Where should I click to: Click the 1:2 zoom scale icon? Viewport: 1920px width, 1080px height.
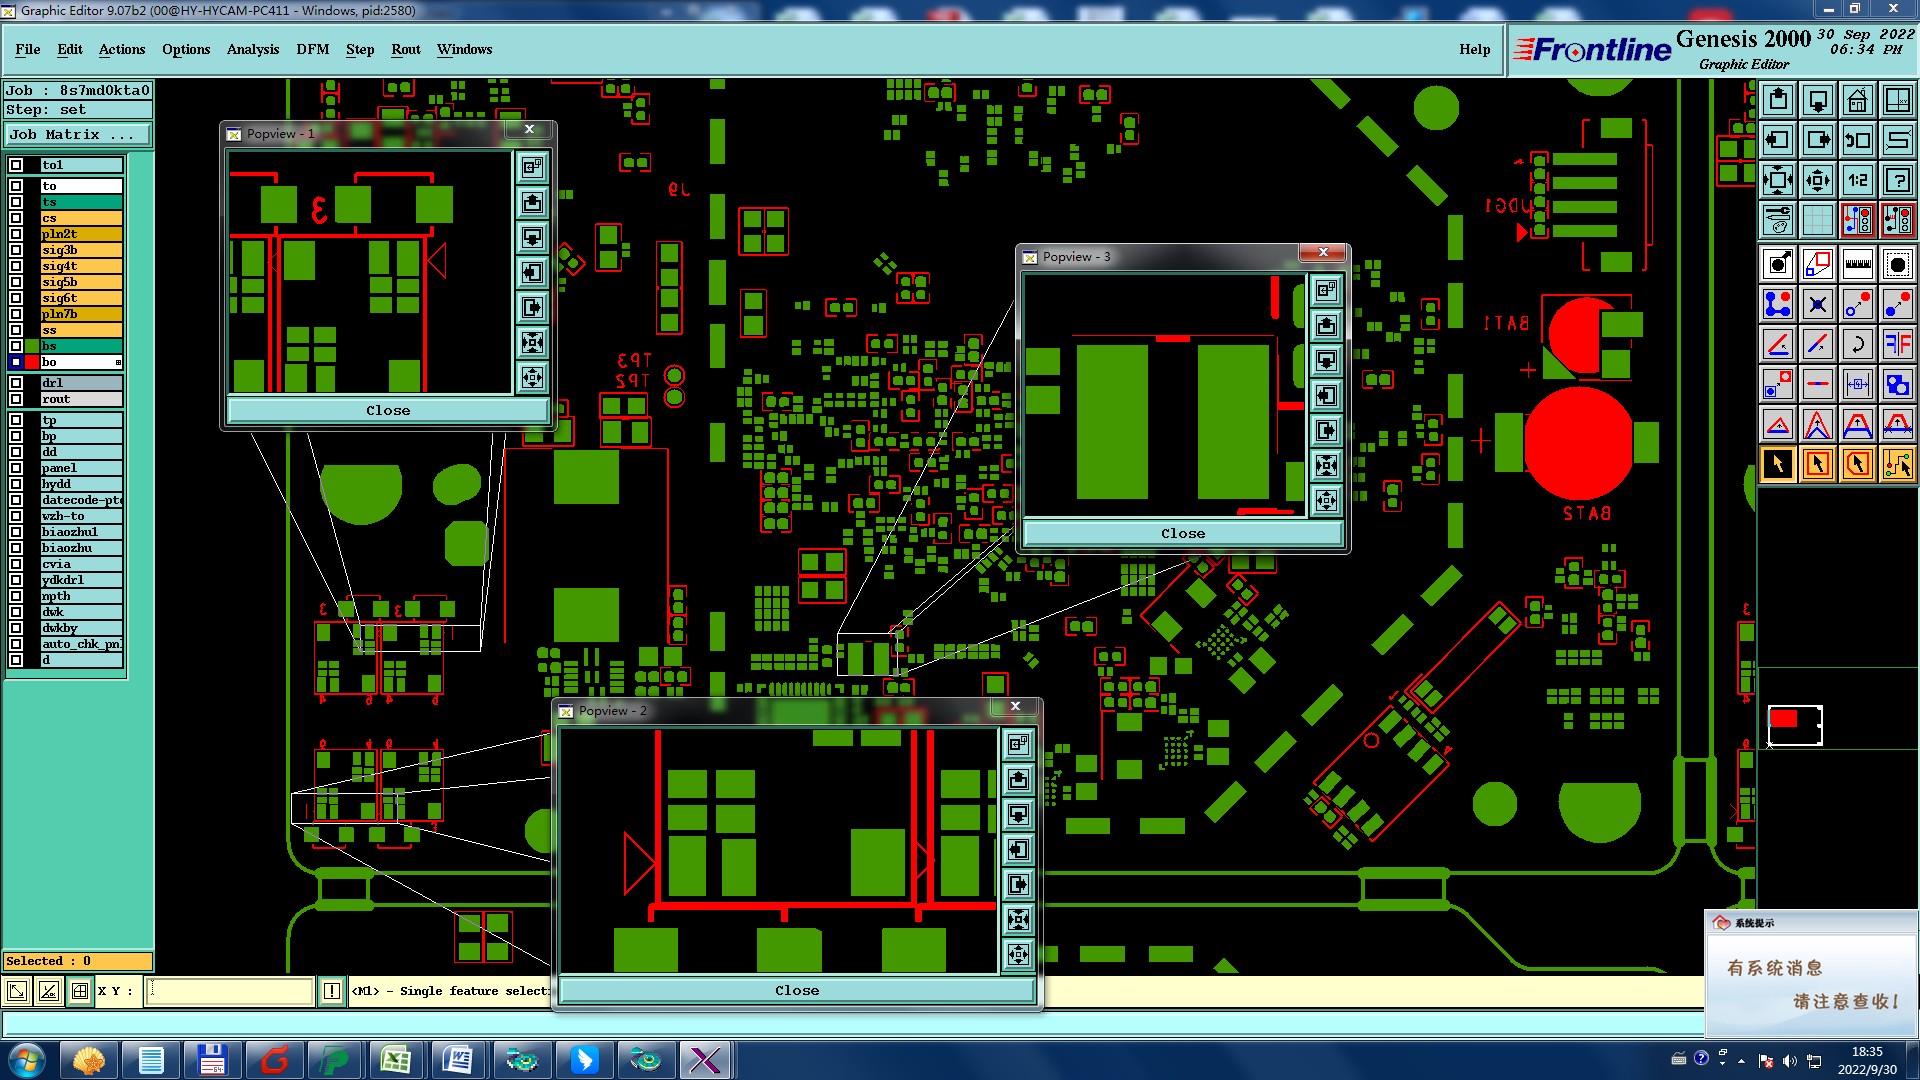[1857, 180]
